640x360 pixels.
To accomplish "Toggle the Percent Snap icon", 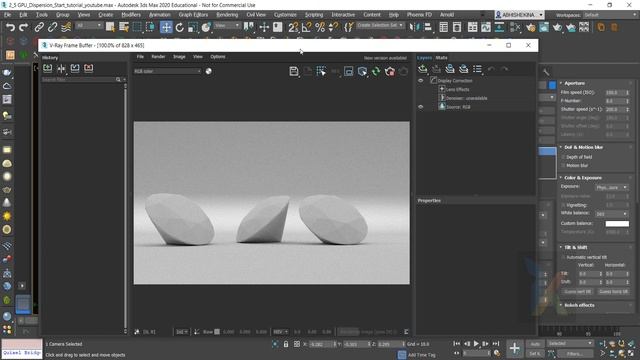I will pyautogui.click(x=320, y=27).
